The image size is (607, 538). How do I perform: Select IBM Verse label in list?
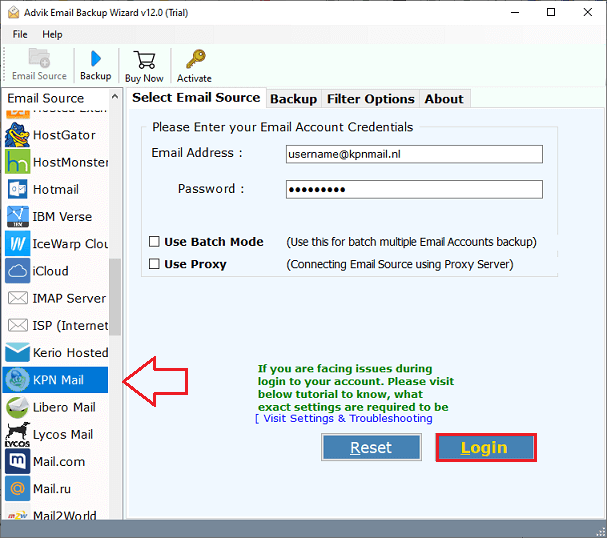click(x=62, y=216)
